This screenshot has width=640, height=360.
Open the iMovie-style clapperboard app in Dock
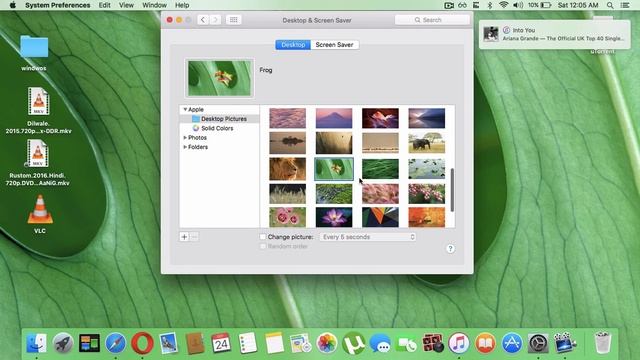tap(565, 343)
